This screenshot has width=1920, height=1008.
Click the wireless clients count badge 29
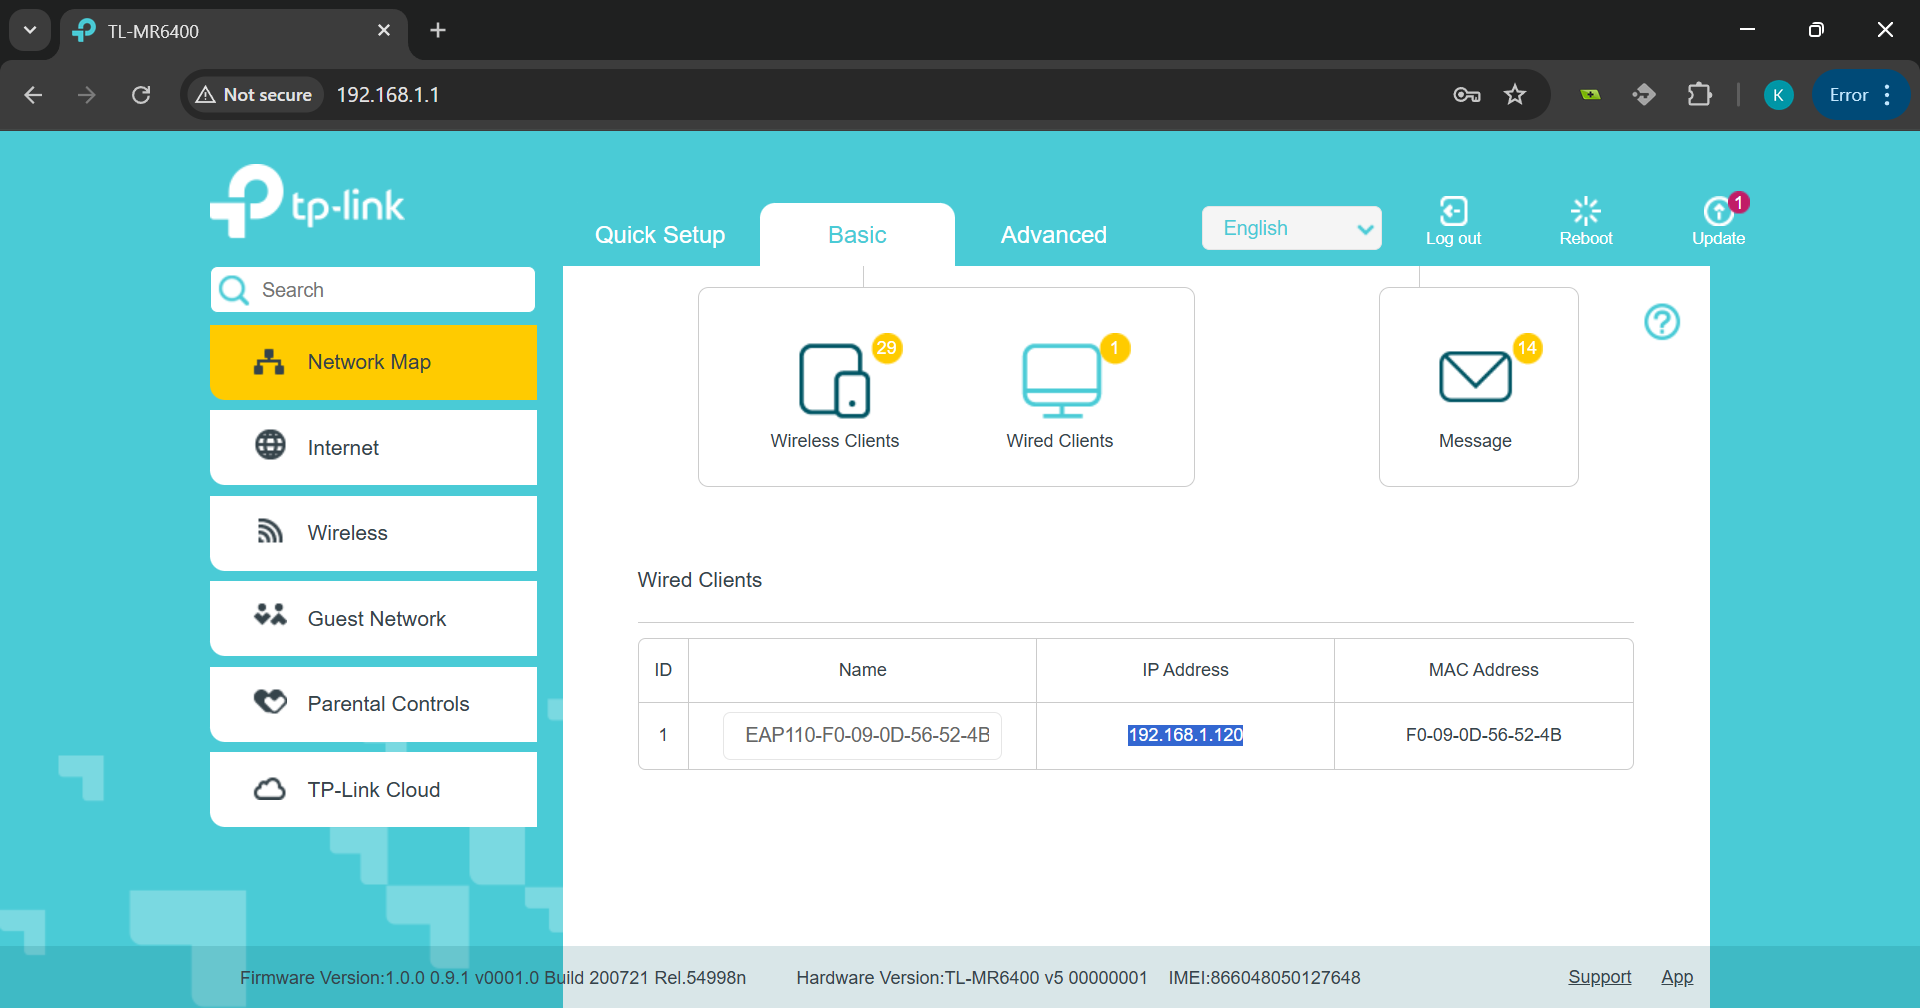[x=887, y=348]
